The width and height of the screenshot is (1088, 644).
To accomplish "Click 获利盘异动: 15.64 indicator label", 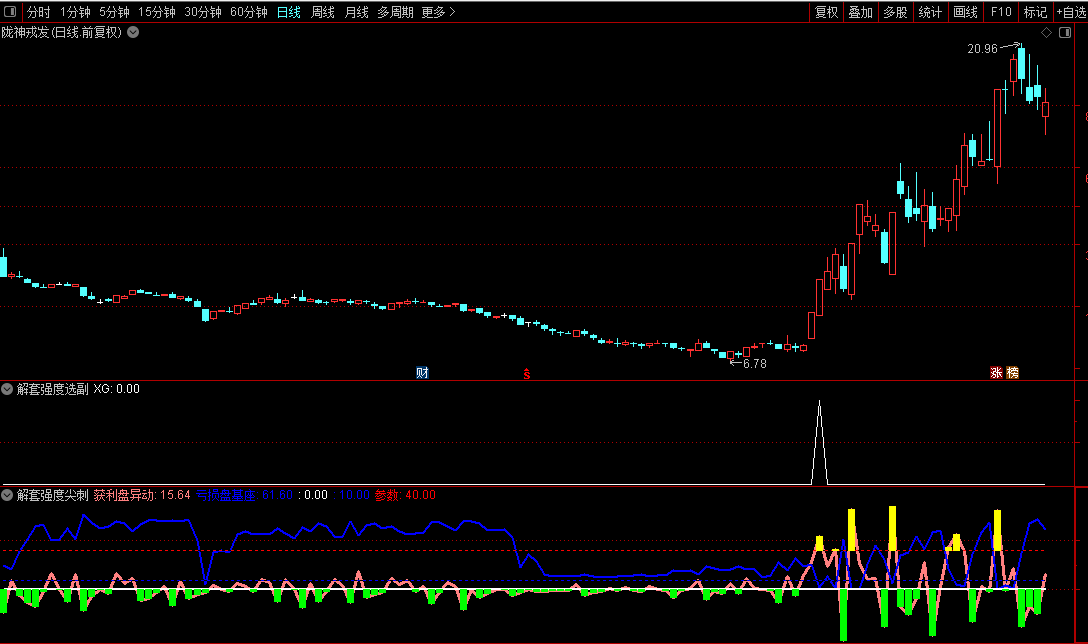I will 142,495.
